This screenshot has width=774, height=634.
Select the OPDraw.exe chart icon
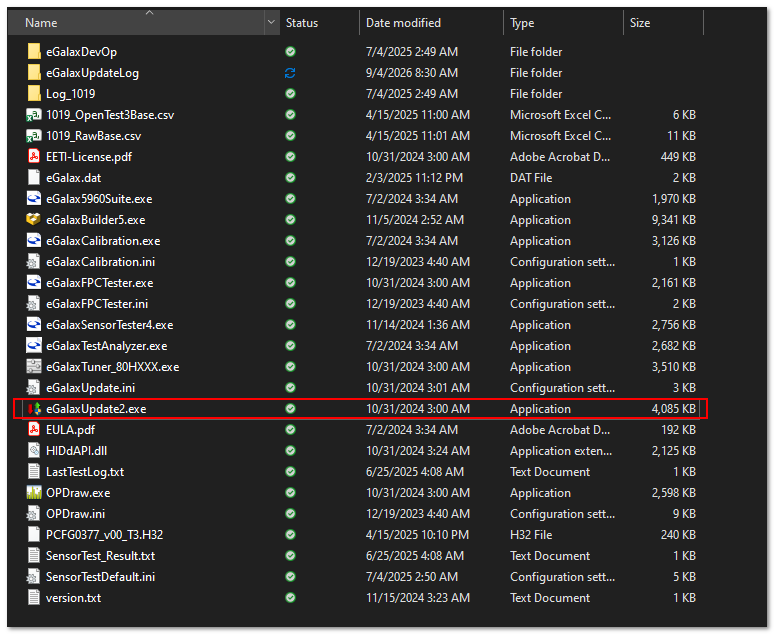[x=34, y=493]
